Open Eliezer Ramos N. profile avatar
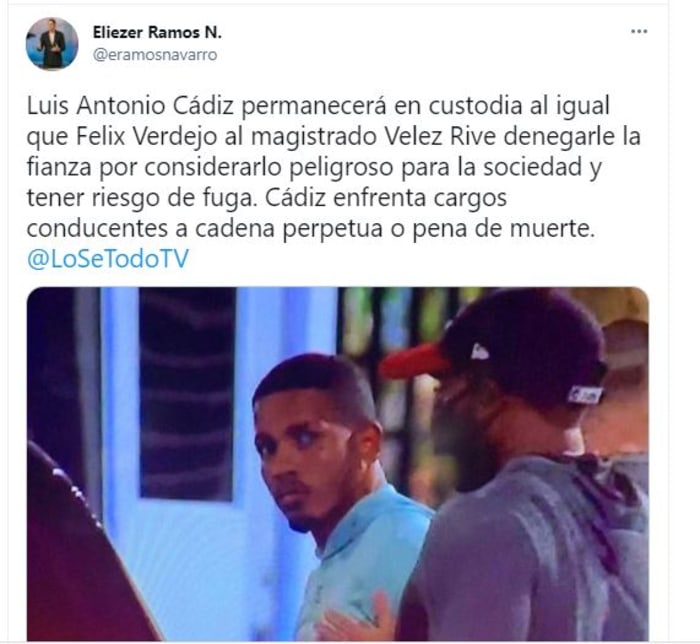 click(52, 44)
